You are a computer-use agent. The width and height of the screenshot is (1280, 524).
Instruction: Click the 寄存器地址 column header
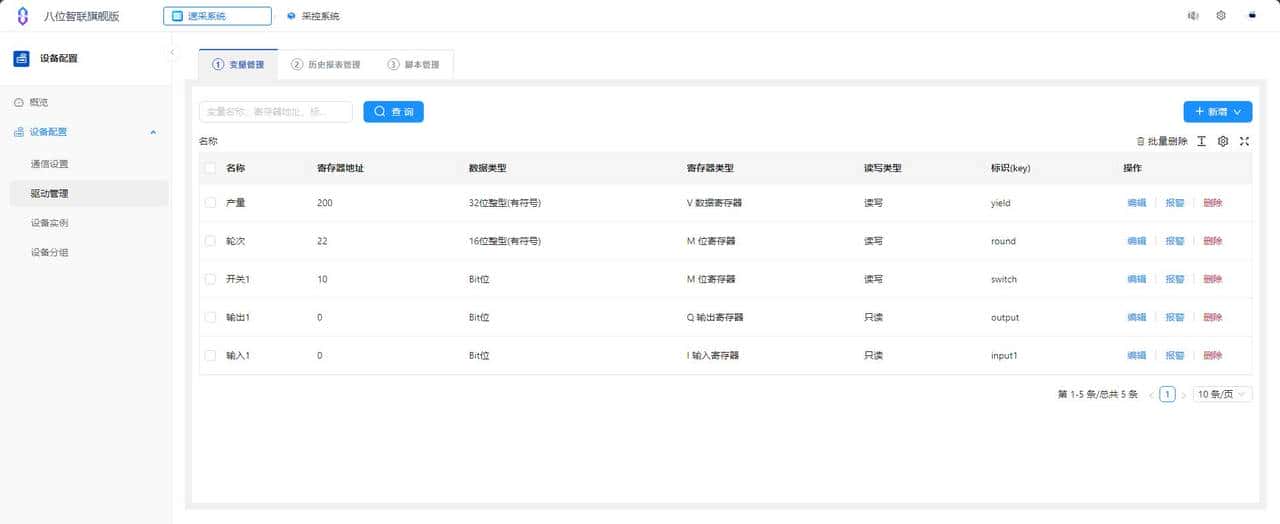point(340,168)
